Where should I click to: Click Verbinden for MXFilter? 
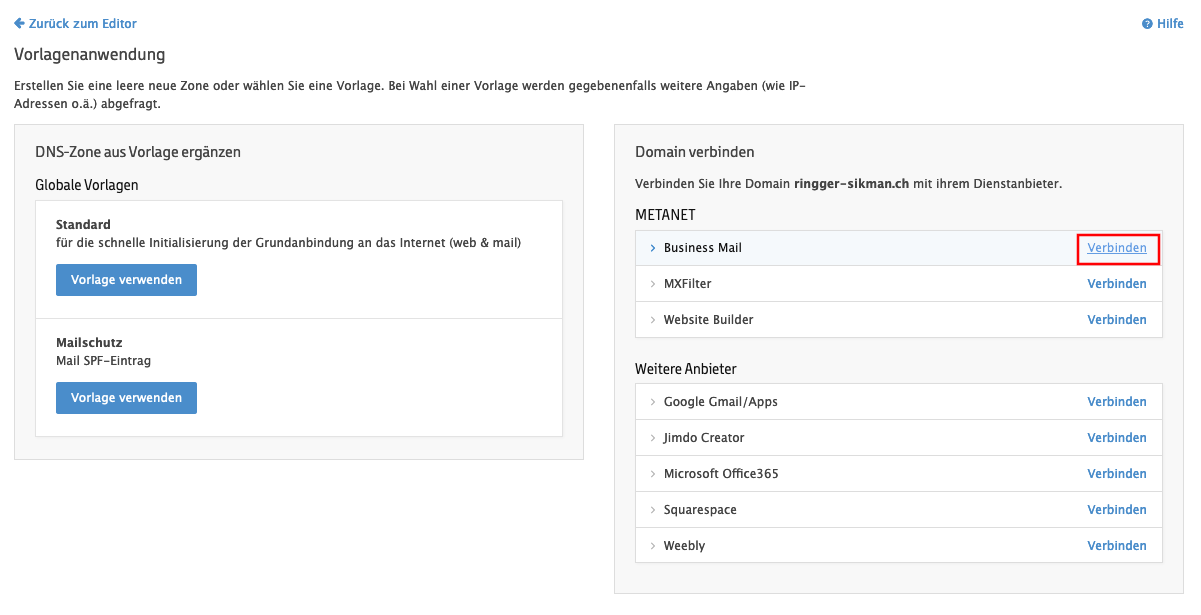pos(1117,284)
